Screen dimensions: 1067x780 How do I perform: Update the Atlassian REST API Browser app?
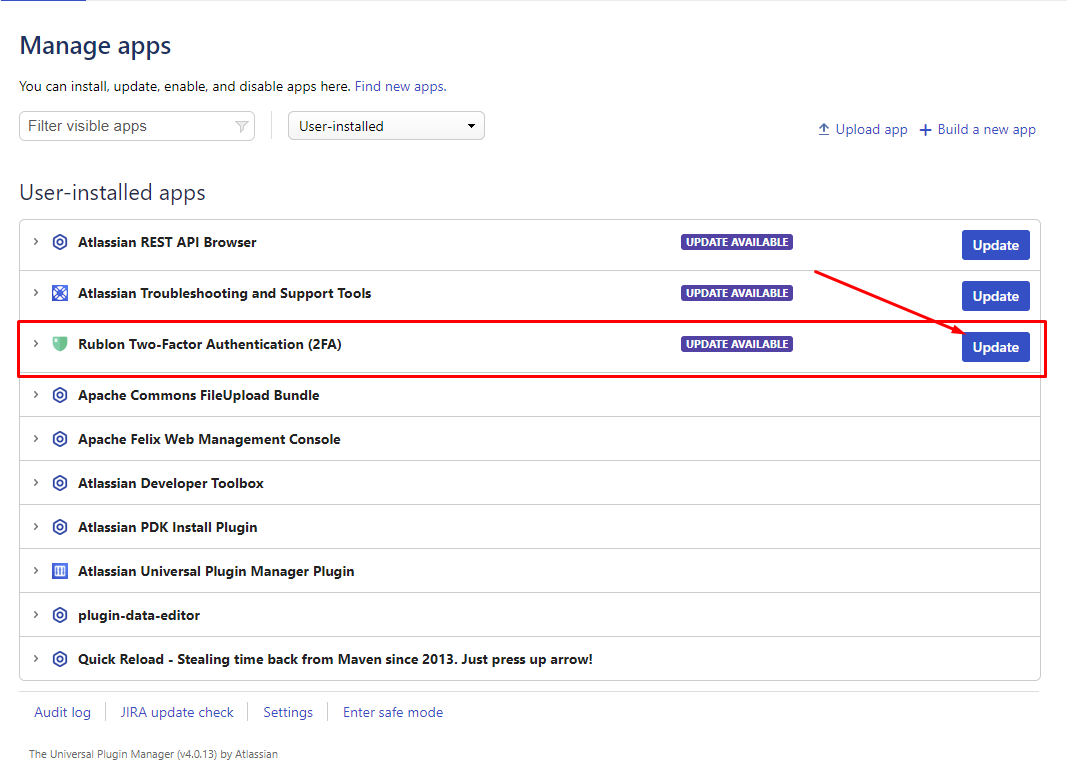point(995,245)
